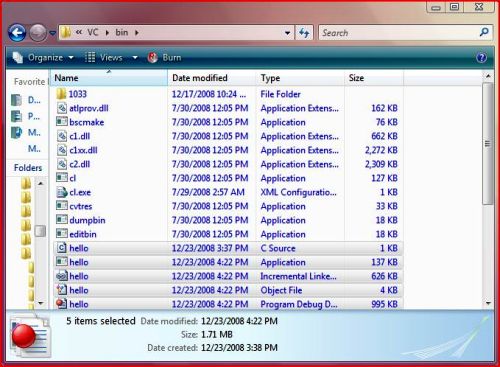The image size is (500, 367).
Task: Select the hello Incremental Linker file icon
Action: click(62, 276)
